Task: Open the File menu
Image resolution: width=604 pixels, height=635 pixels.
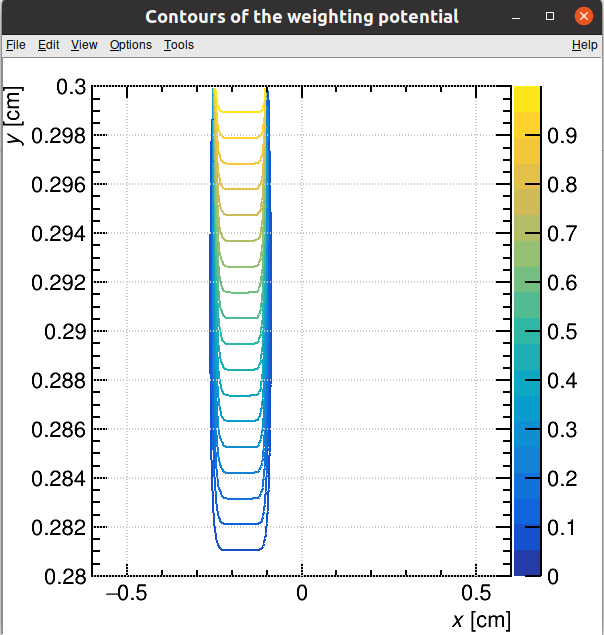Action: [15, 45]
